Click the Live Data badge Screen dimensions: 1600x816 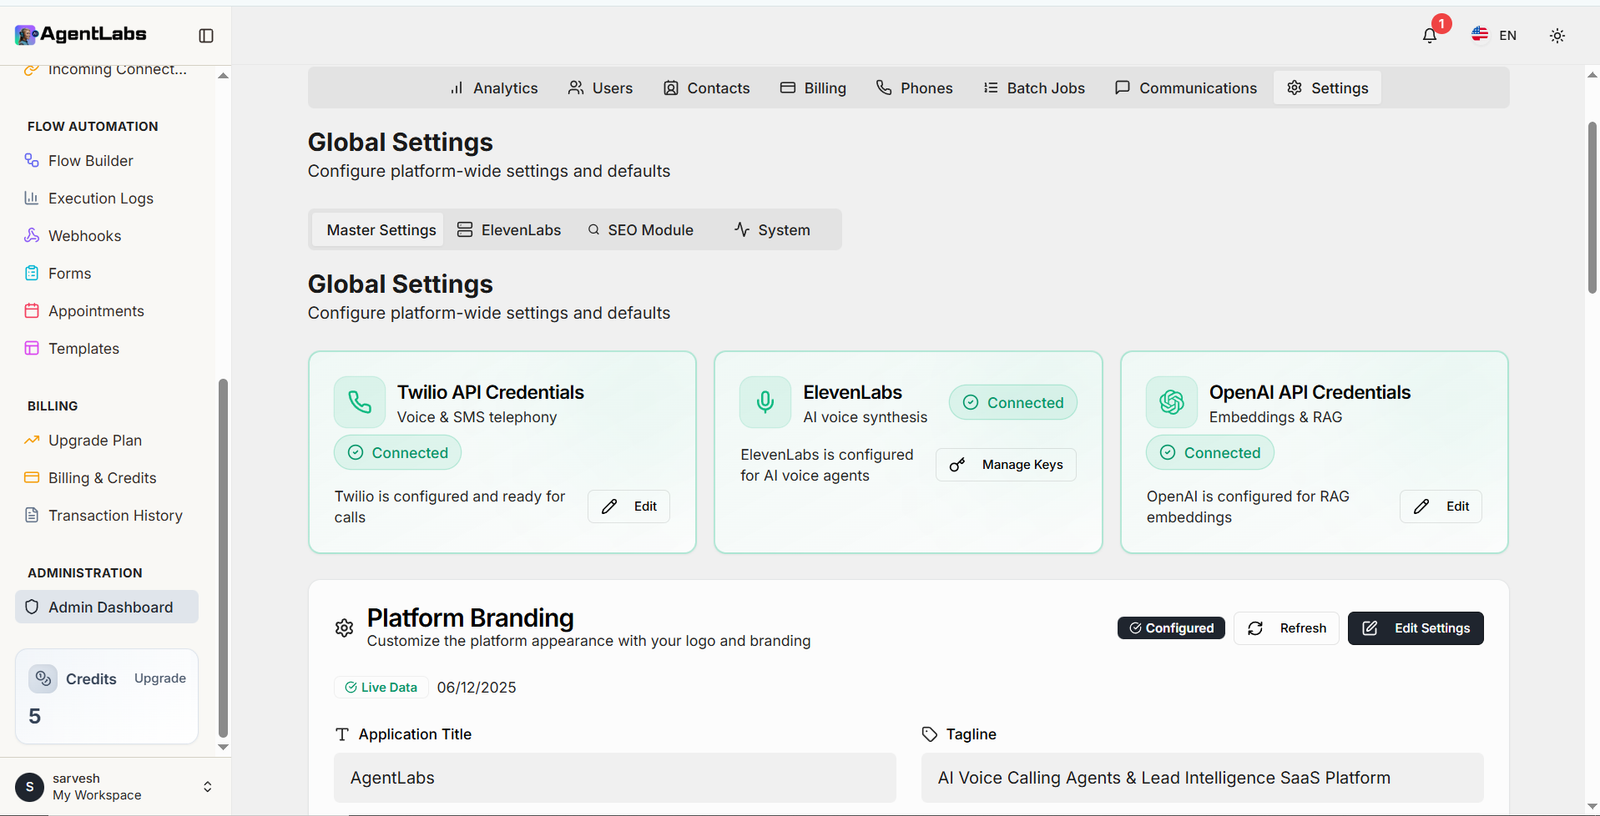coord(381,687)
